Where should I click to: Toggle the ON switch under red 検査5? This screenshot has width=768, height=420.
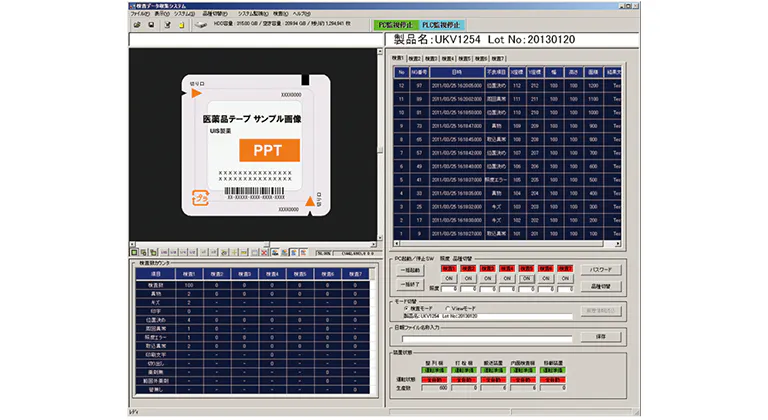point(528,278)
